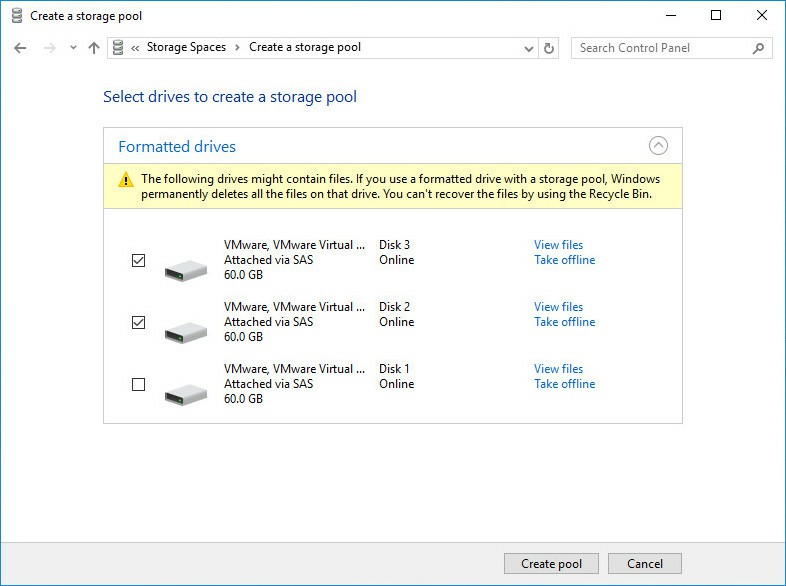Image resolution: width=786 pixels, height=586 pixels.
Task: View files on Disk 1
Action: coord(558,369)
